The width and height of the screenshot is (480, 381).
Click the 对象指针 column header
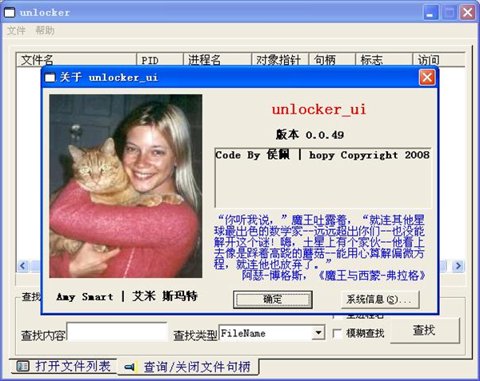coord(280,60)
